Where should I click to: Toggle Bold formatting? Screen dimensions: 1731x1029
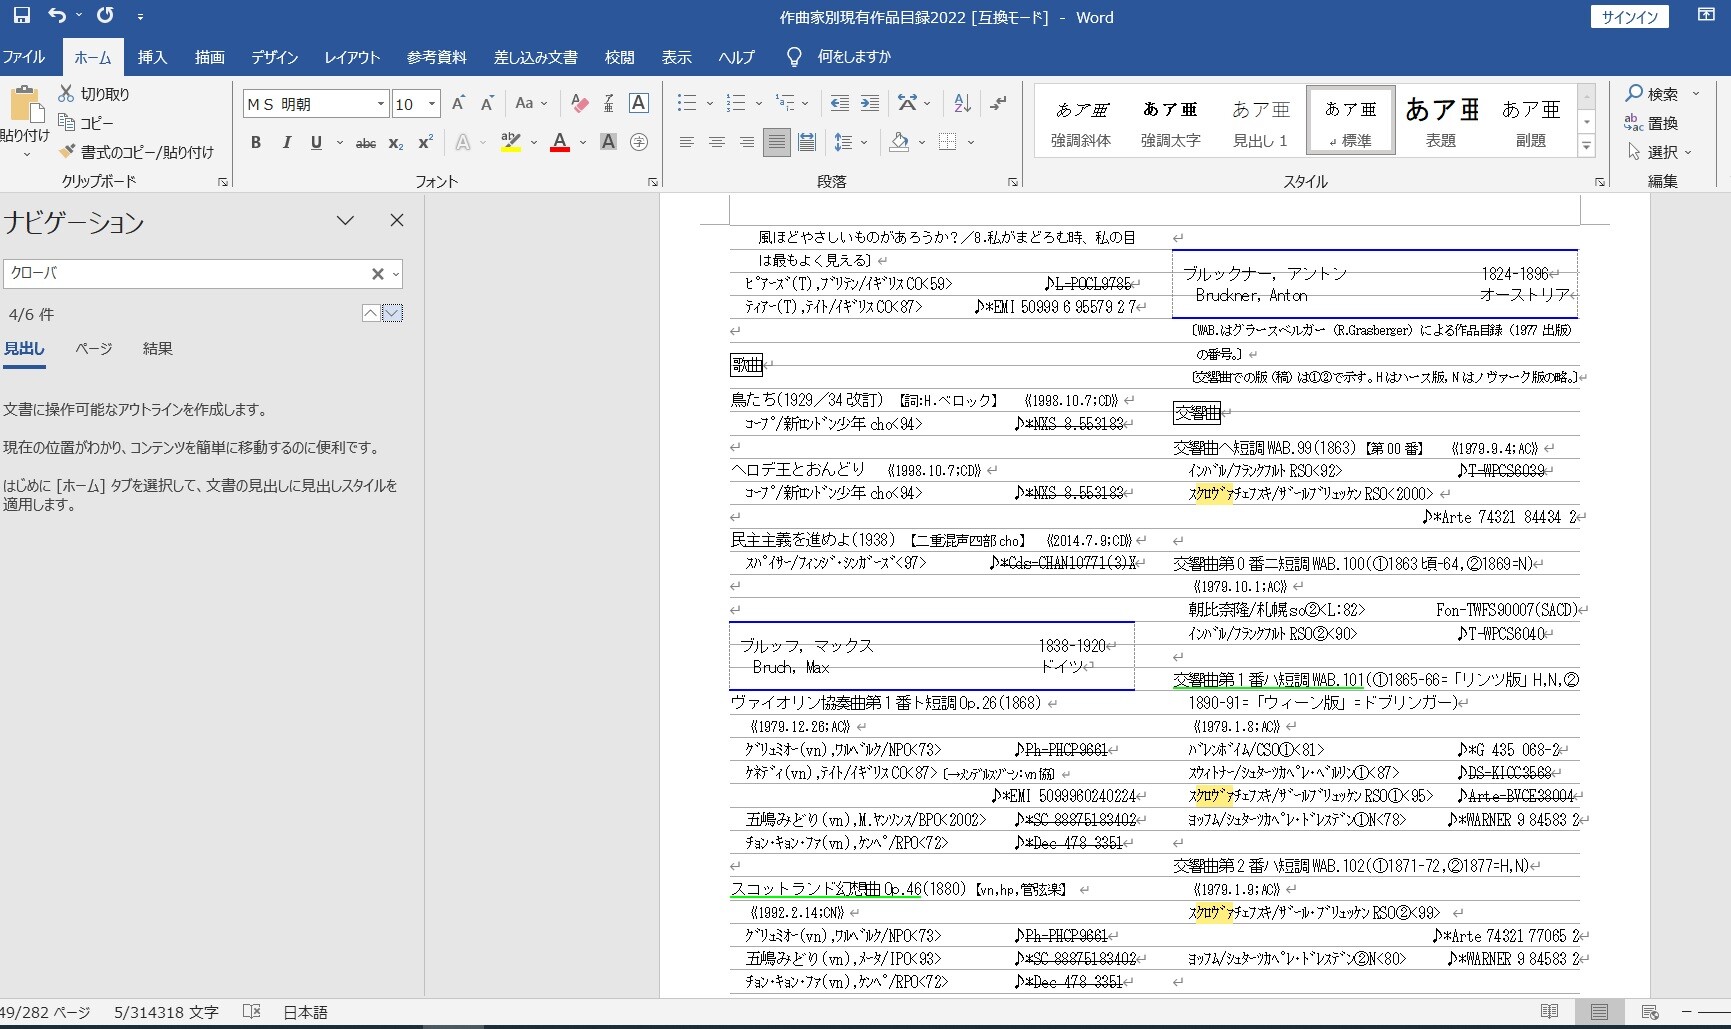click(256, 143)
